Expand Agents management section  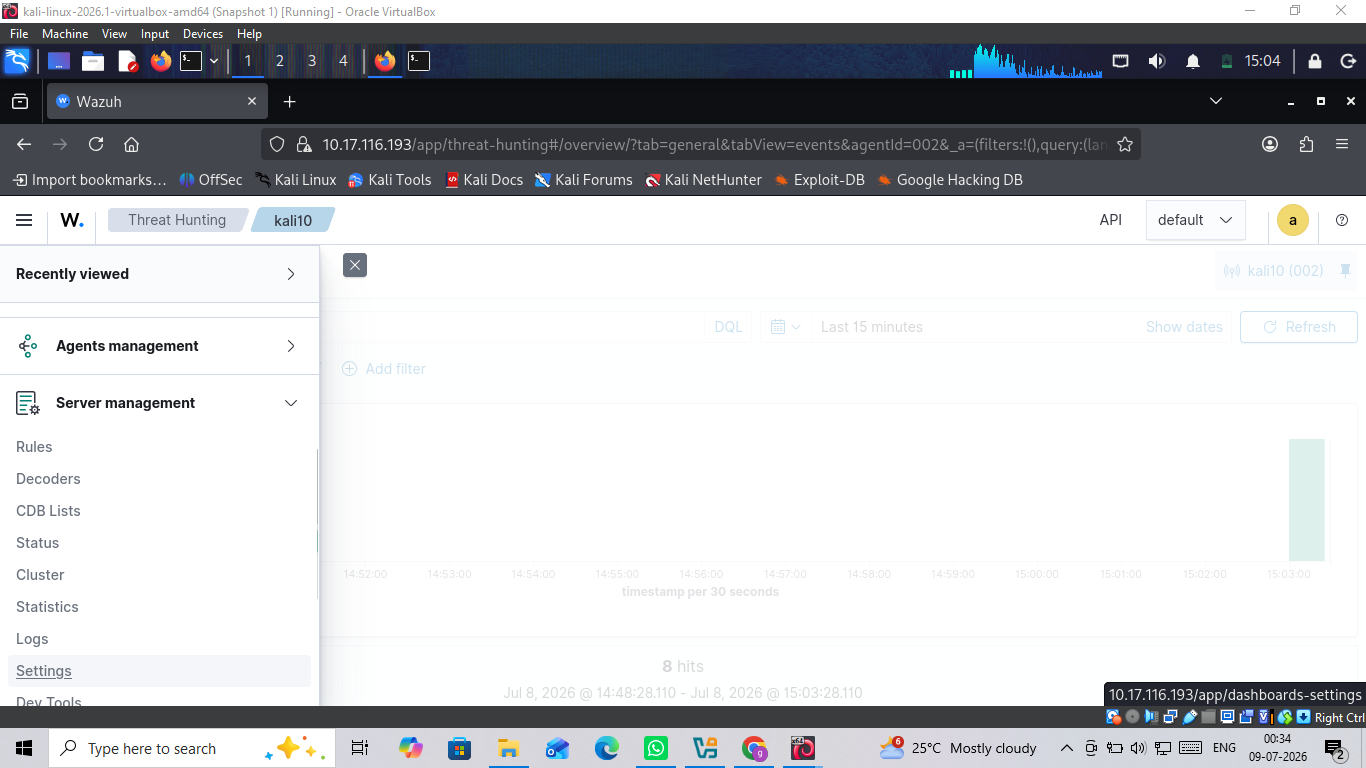click(160, 346)
